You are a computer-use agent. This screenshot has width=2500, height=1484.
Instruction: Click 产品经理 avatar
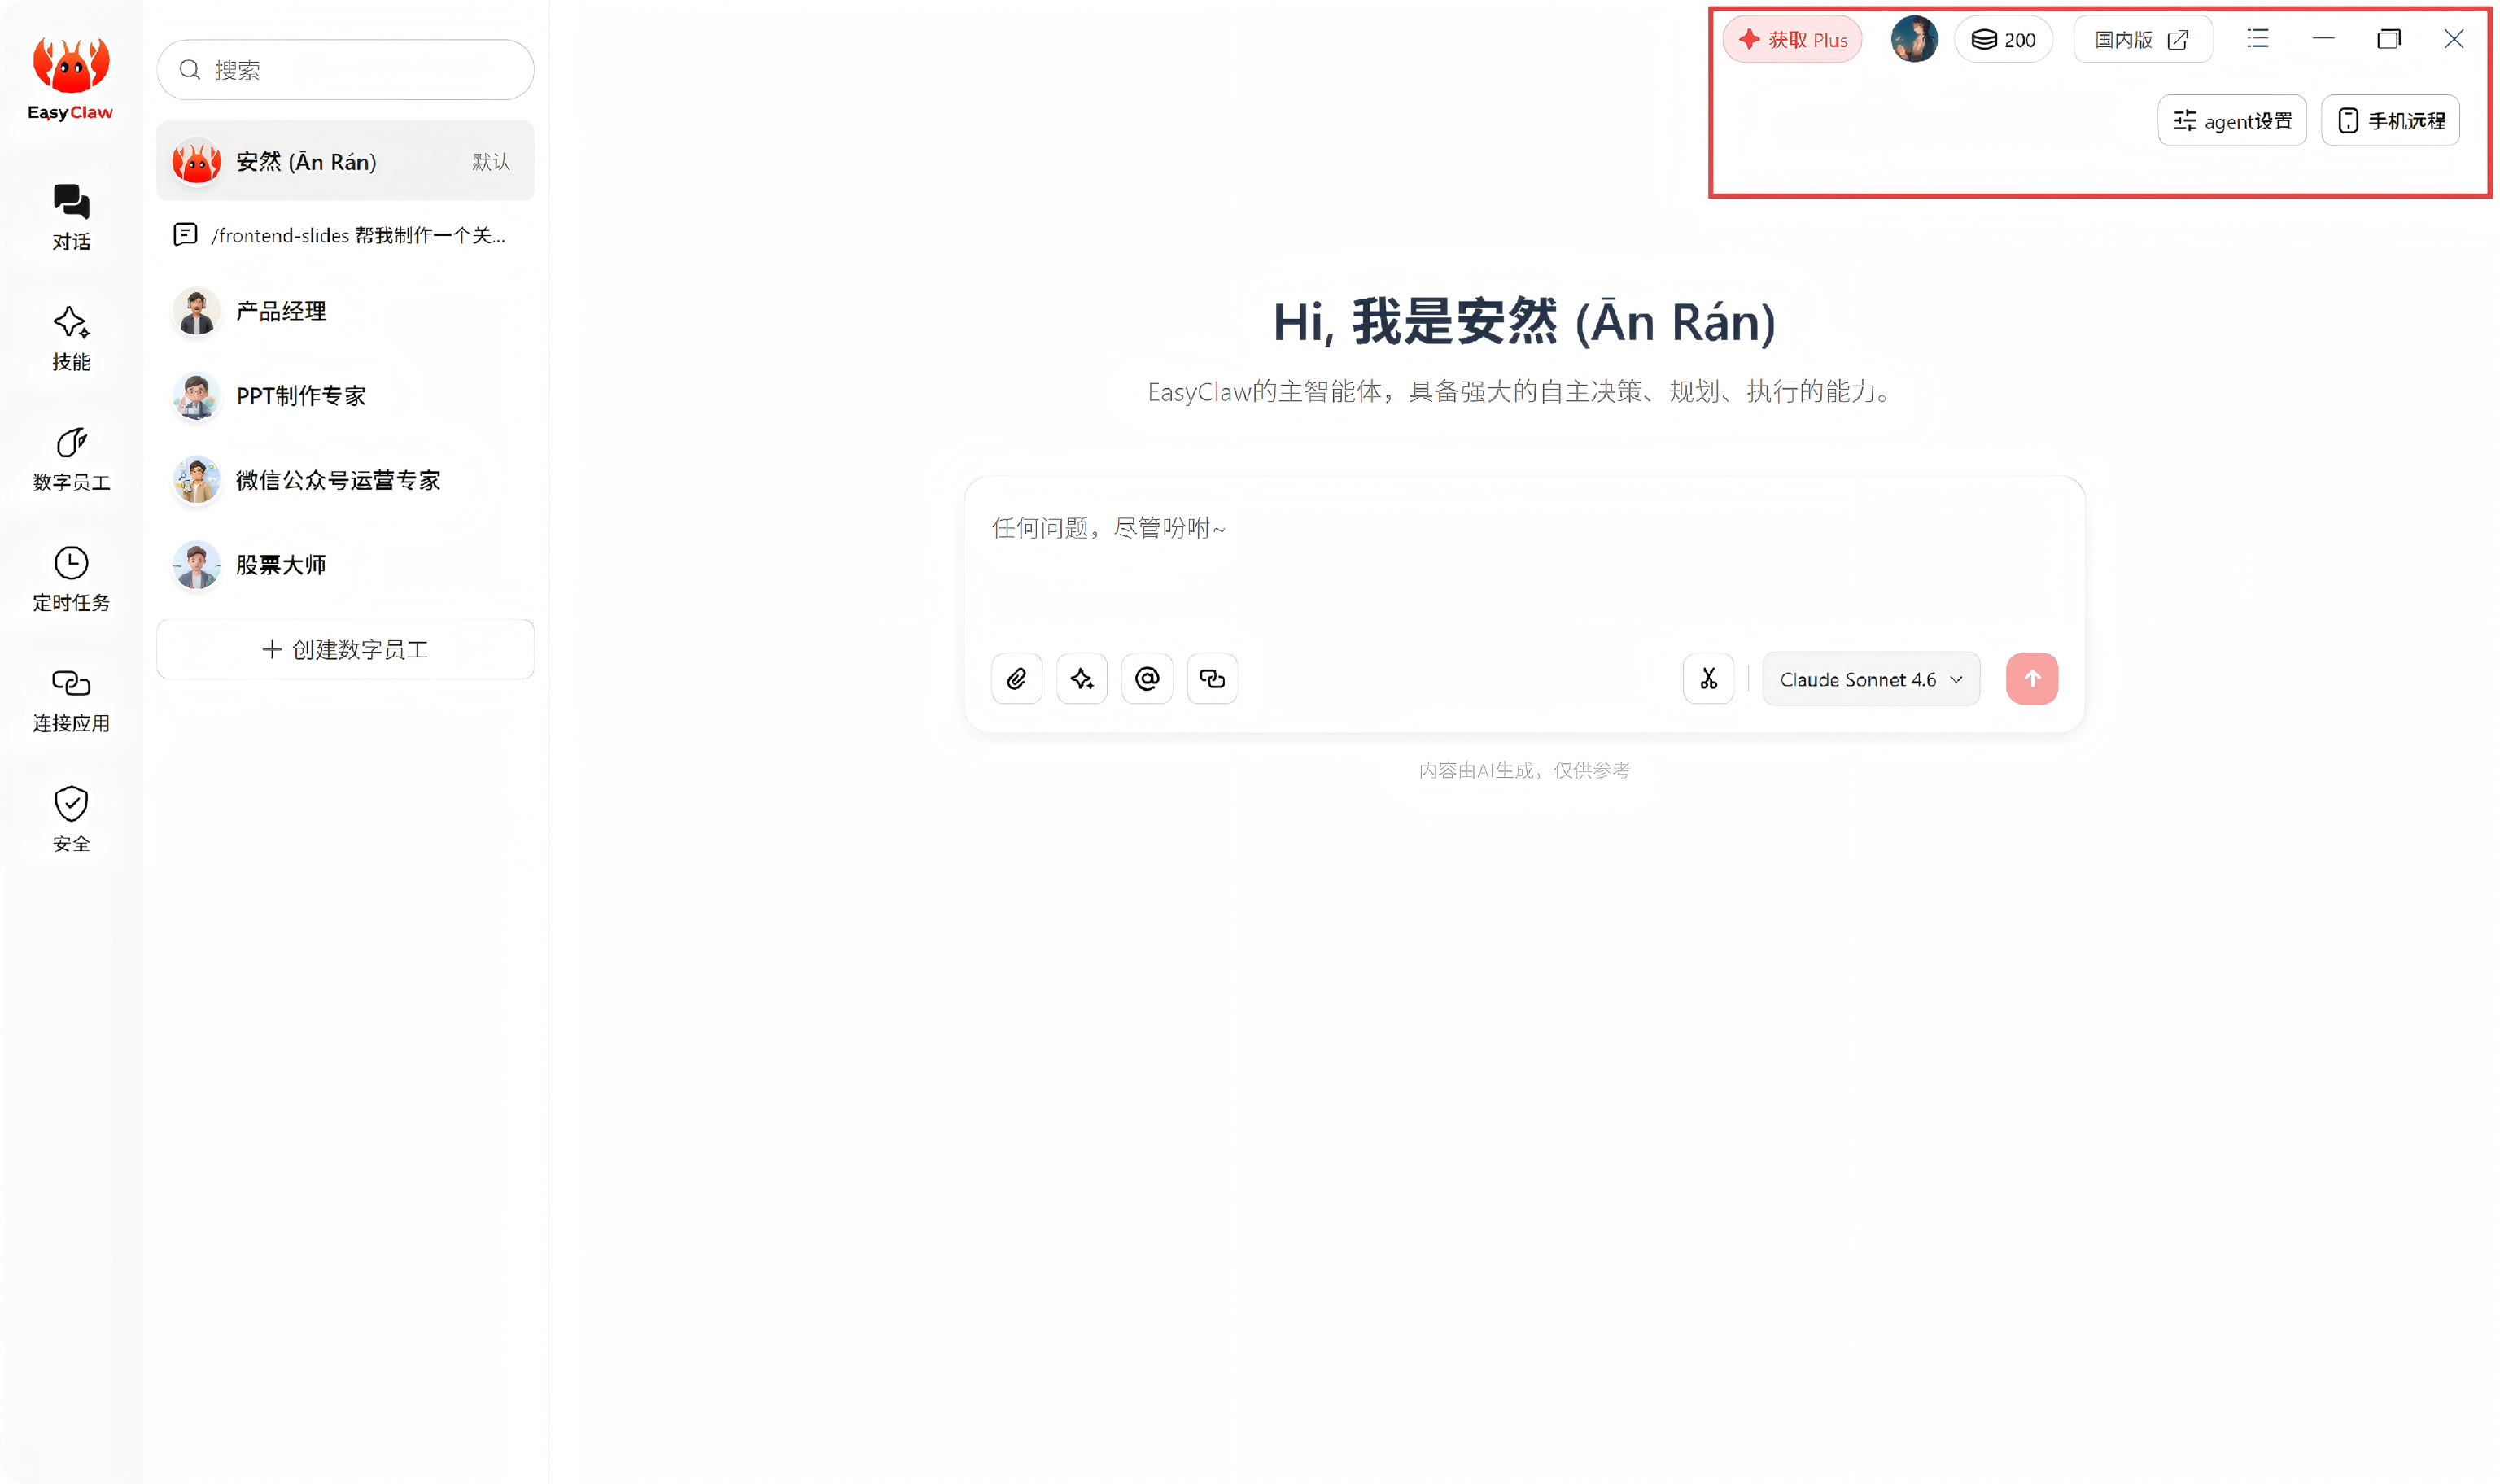click(x=196, y=311)
